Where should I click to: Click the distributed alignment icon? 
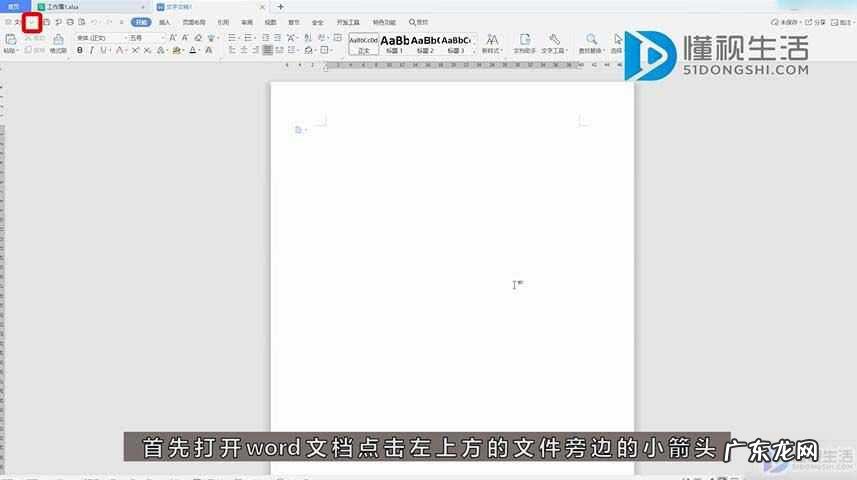[x=279, y=50]
